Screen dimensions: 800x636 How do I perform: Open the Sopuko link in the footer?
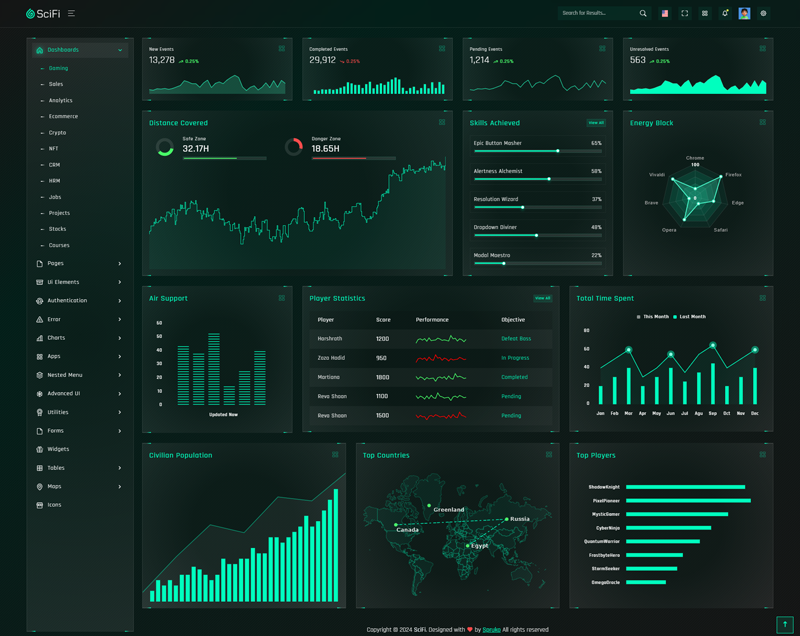(491, 630)
